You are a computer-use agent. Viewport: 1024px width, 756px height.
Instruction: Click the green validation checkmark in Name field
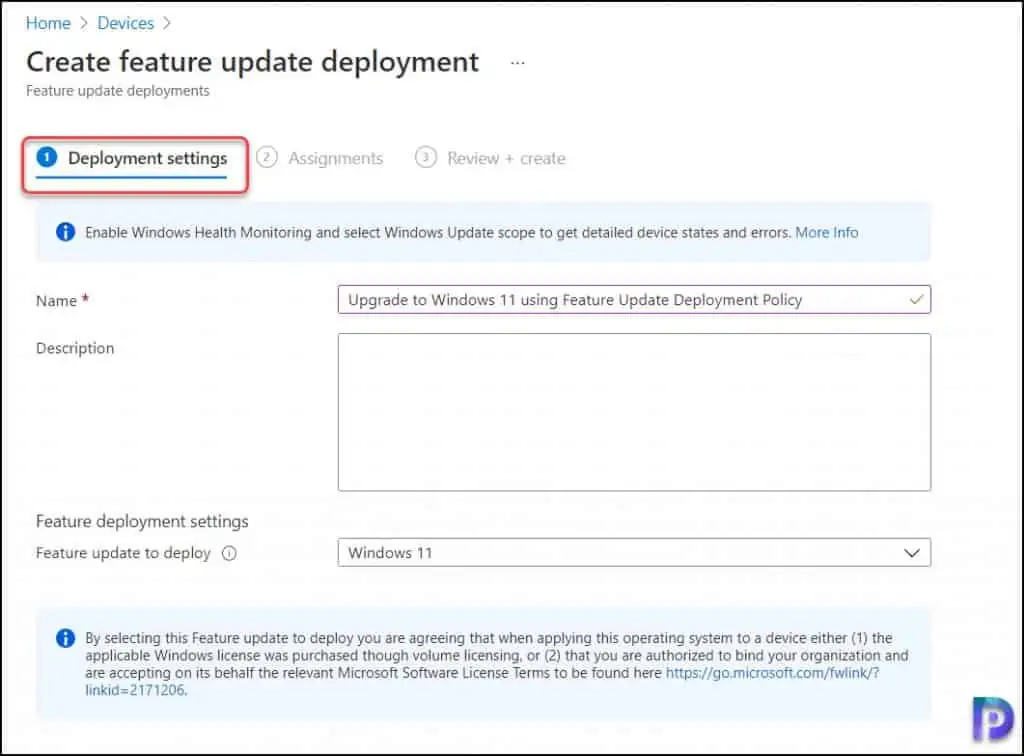pyautogui.click(x=916, y=300)
